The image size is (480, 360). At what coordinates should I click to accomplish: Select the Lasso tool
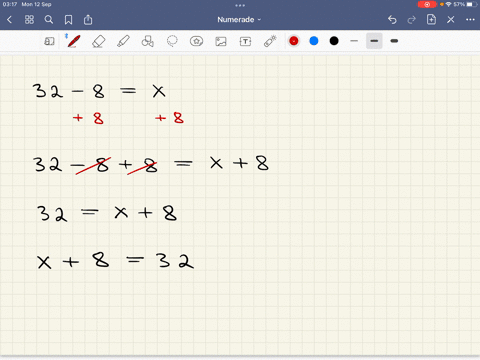point(172,41)
